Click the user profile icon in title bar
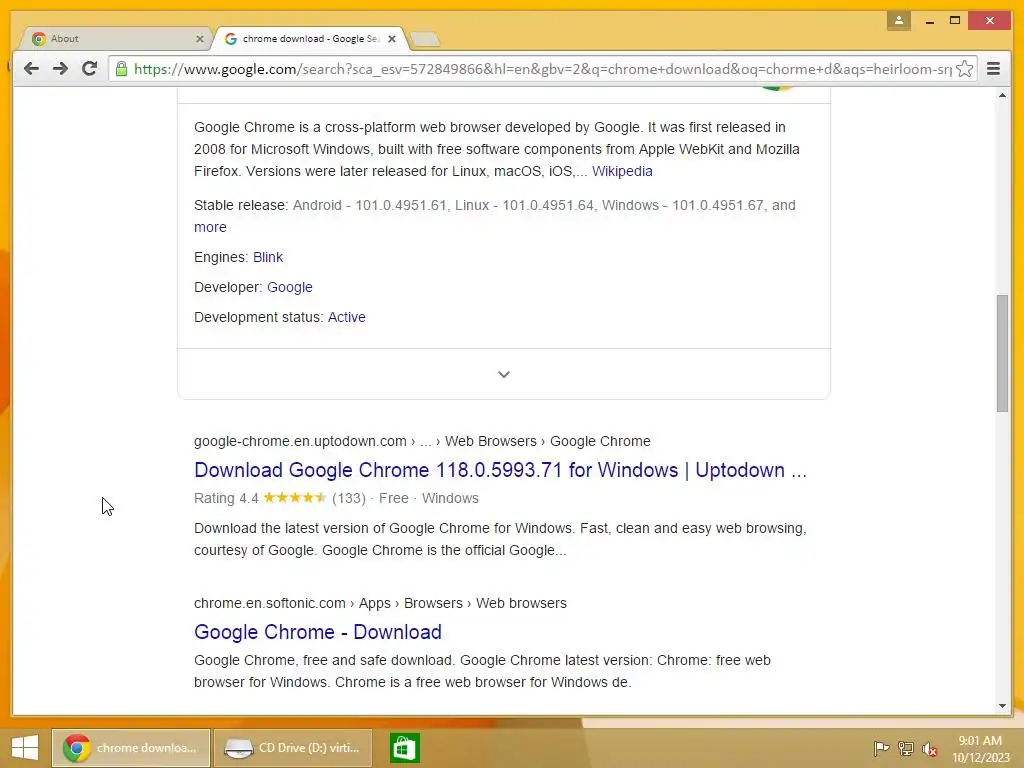 (899, 20)
